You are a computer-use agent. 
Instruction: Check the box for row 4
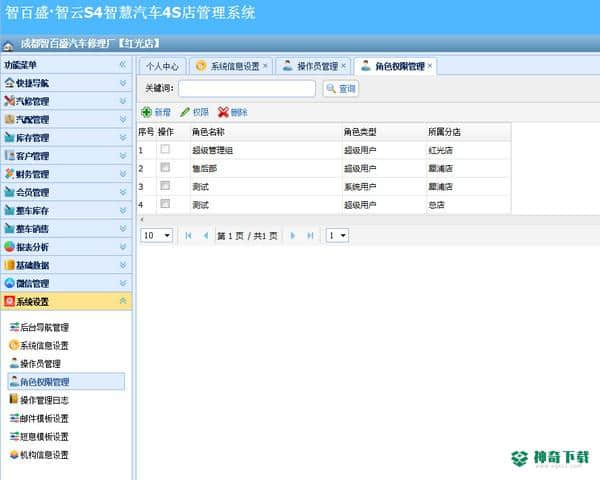(165, 204)
